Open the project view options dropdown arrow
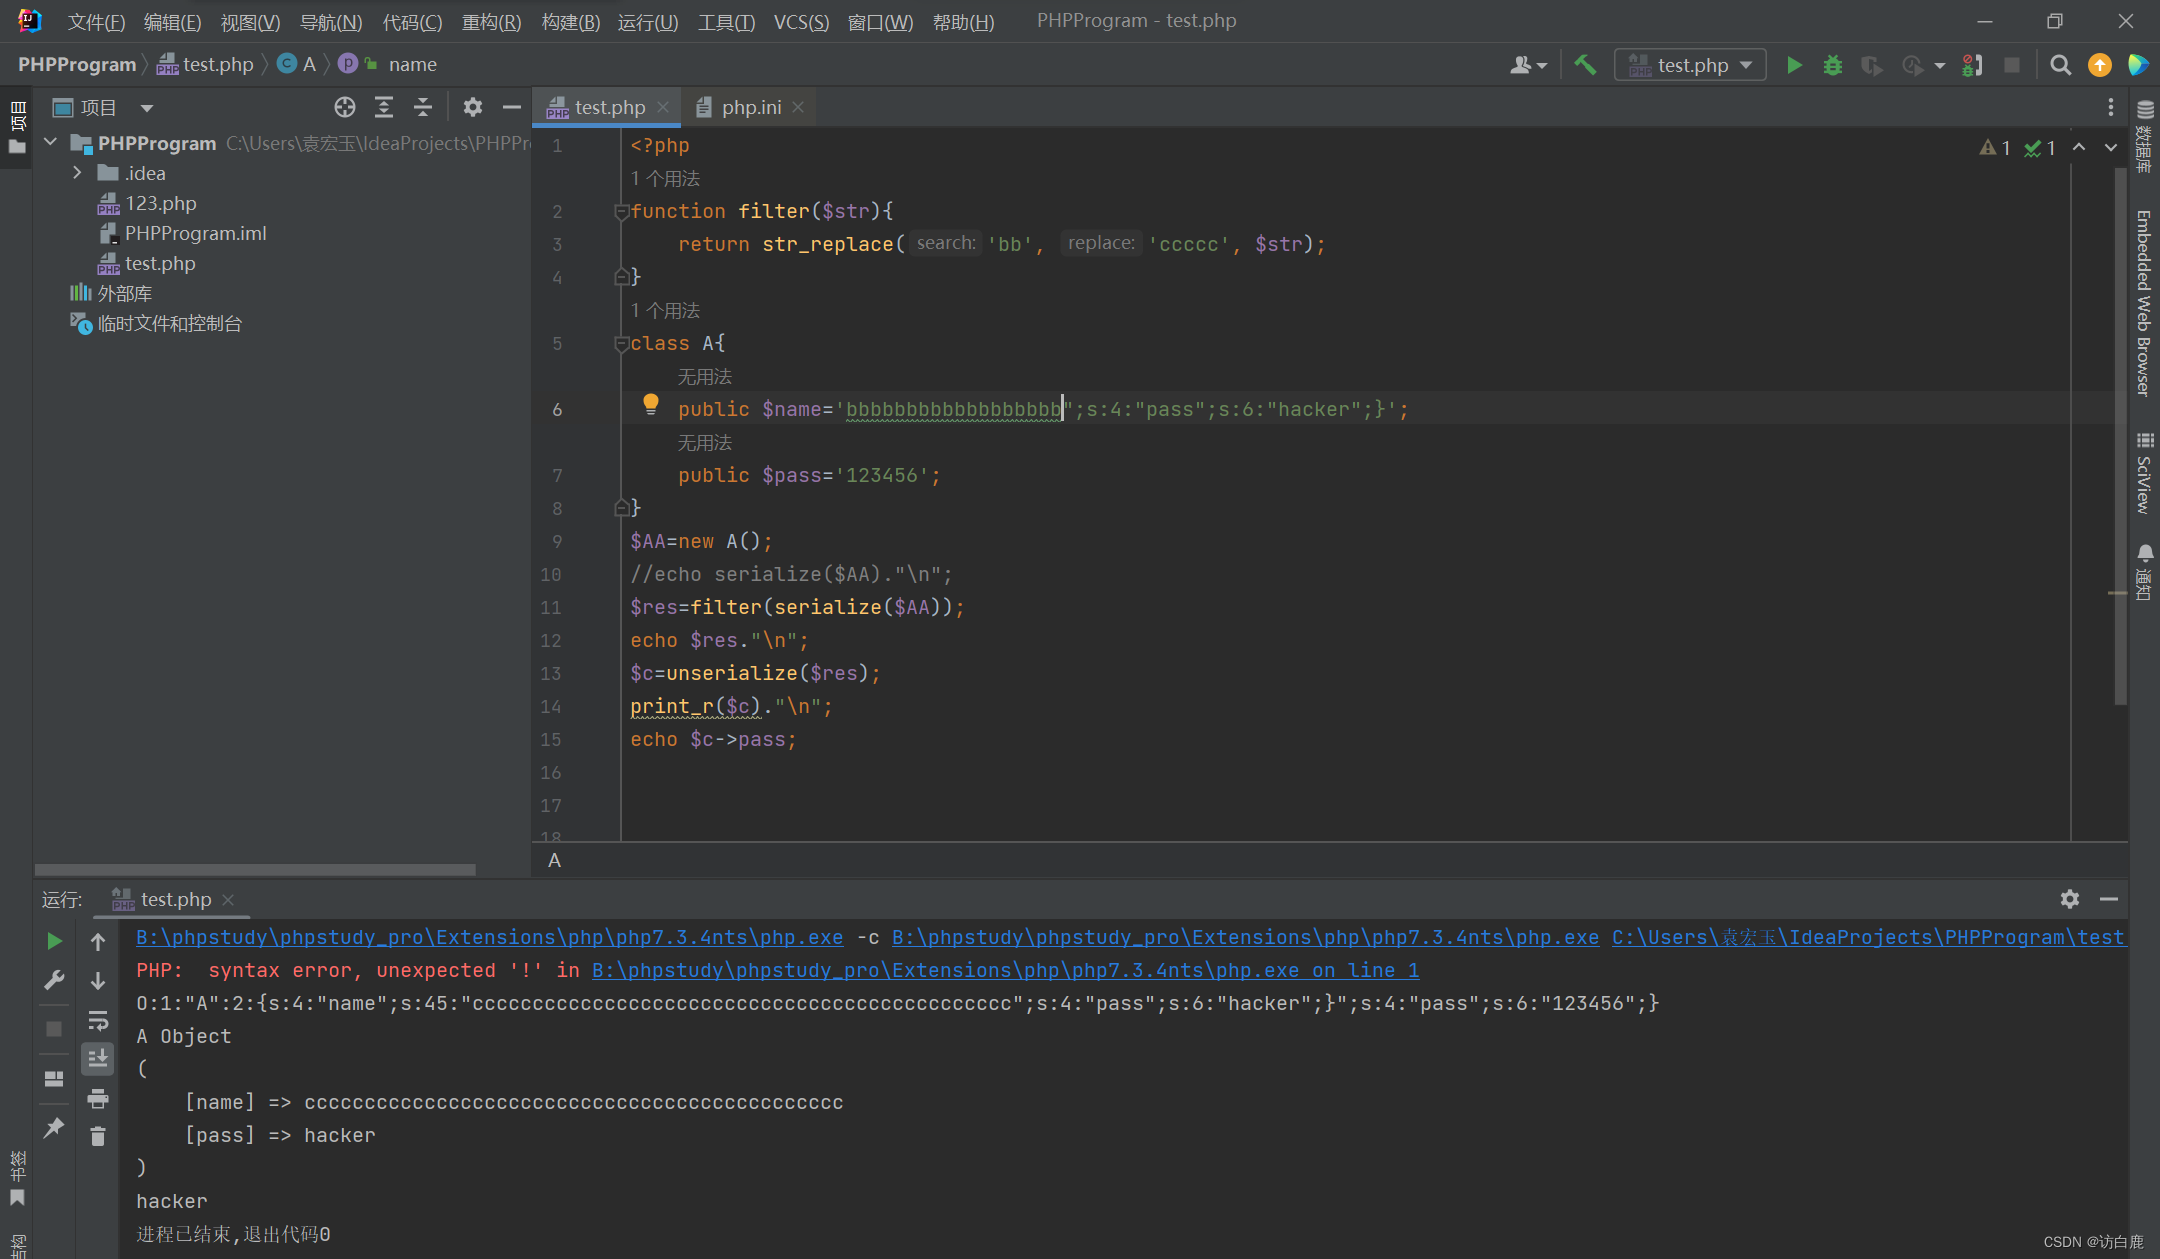 [x=147, y=107]
